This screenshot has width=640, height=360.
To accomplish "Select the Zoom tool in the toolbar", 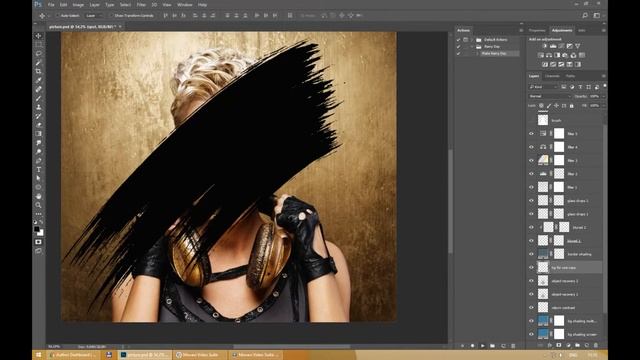I will click(38, 205).
